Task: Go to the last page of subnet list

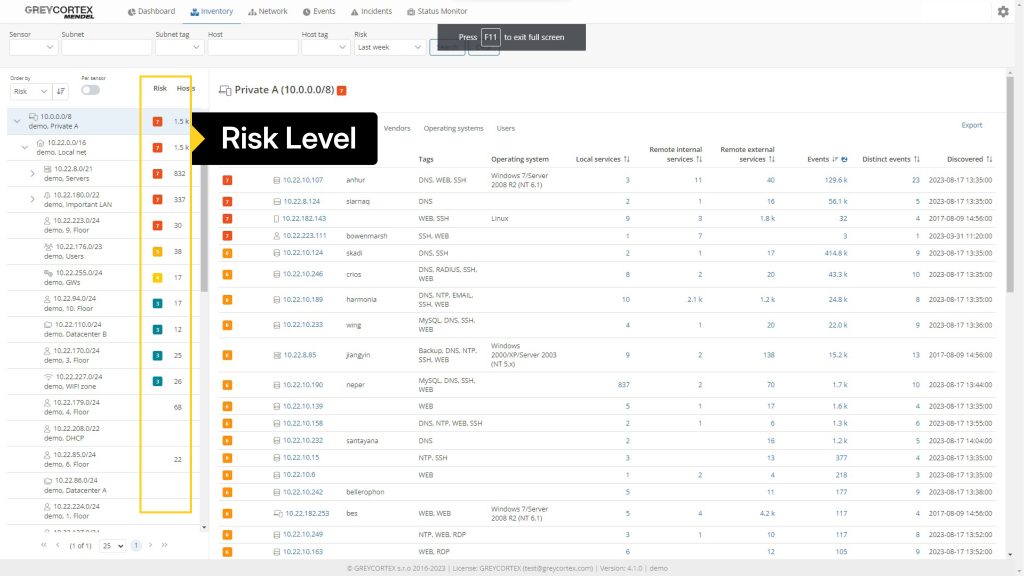Action: pos(164,546)
